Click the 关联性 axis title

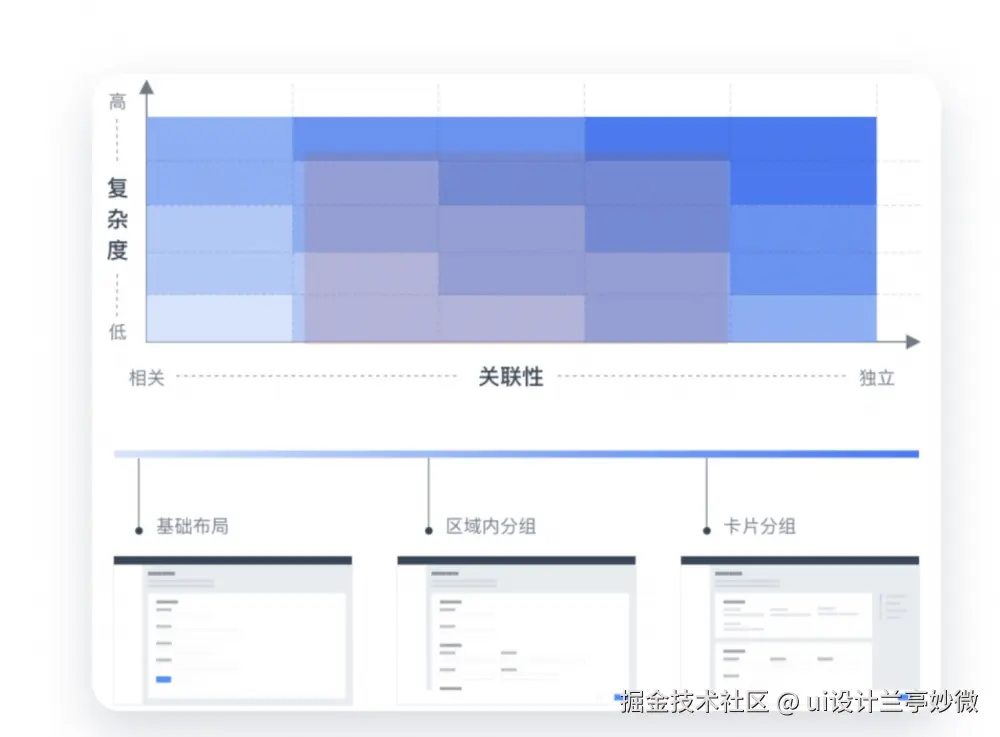(511, 377)
